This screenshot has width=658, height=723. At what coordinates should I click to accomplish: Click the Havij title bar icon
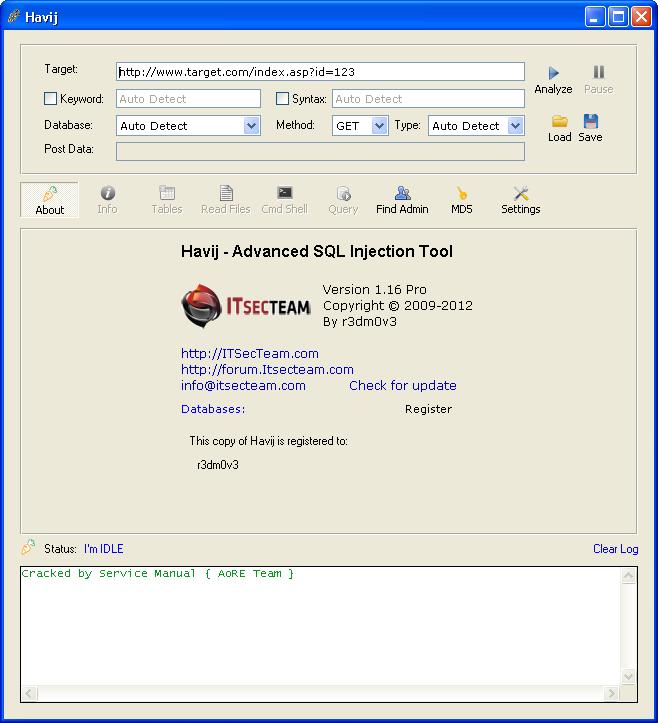[x=13, y=17]
